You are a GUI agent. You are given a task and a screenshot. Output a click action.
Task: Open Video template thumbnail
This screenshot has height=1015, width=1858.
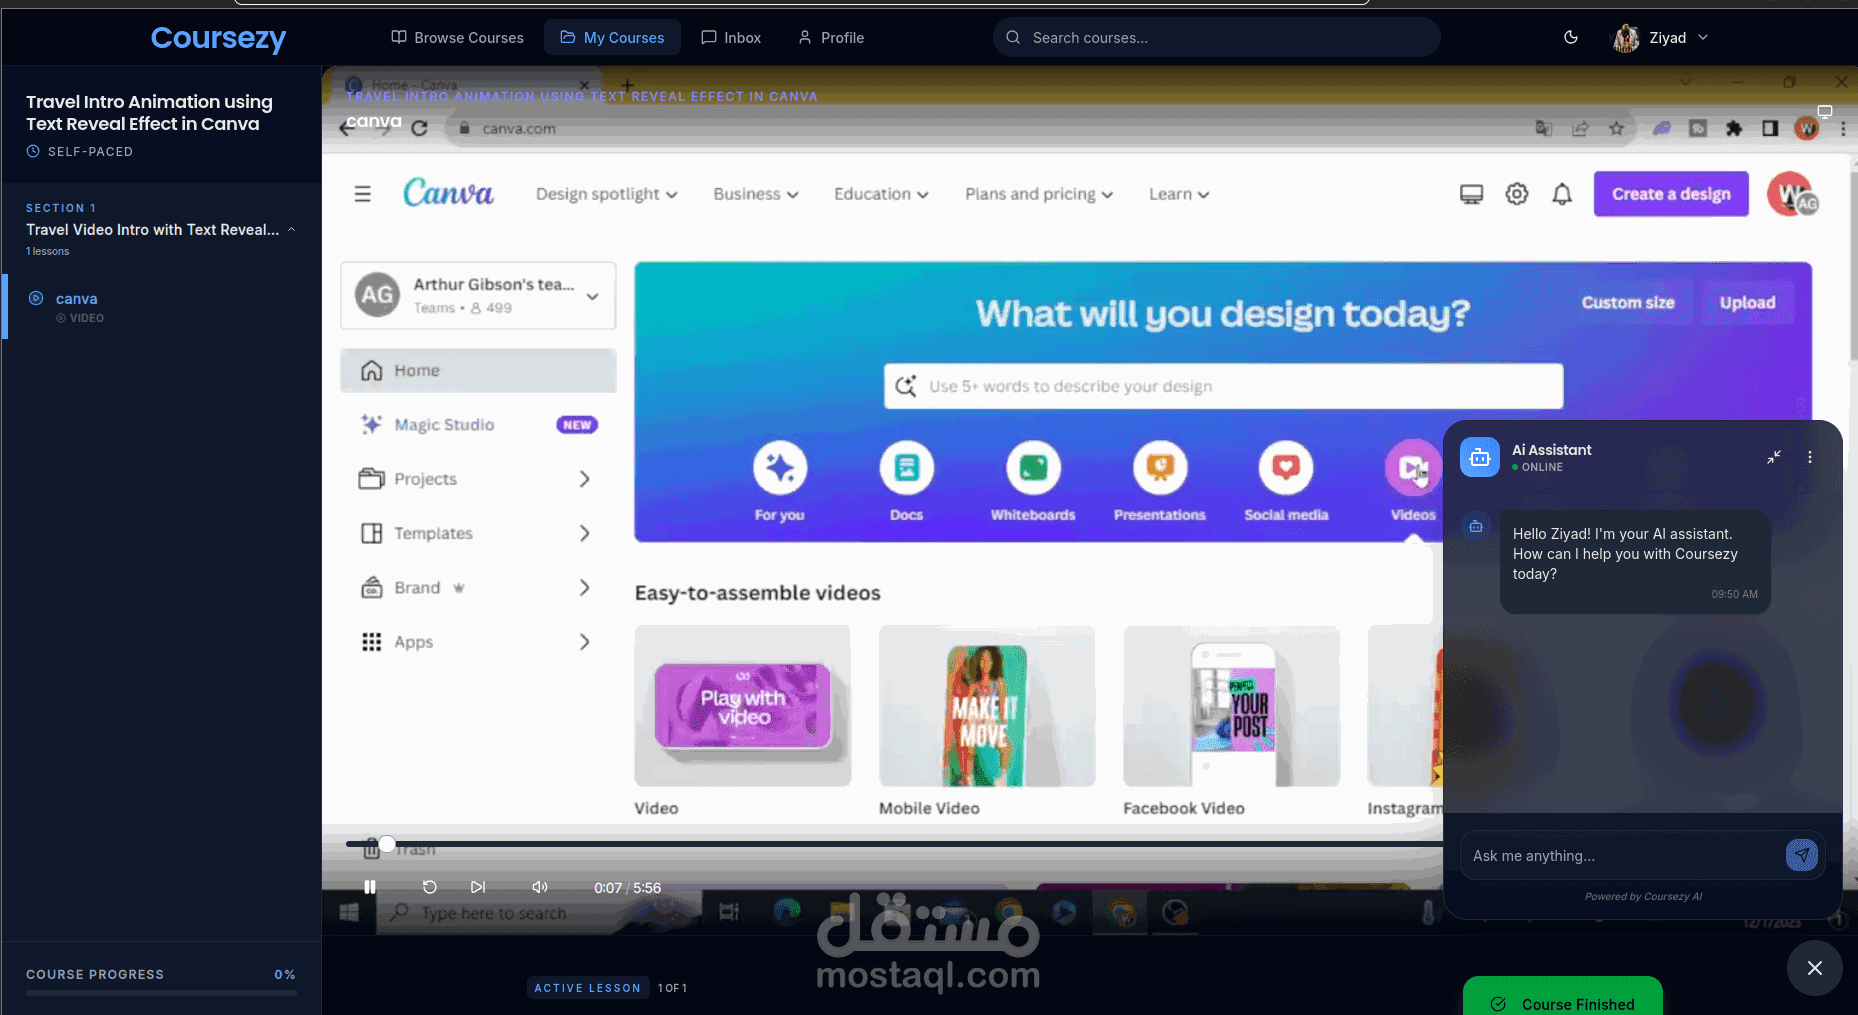743,706
